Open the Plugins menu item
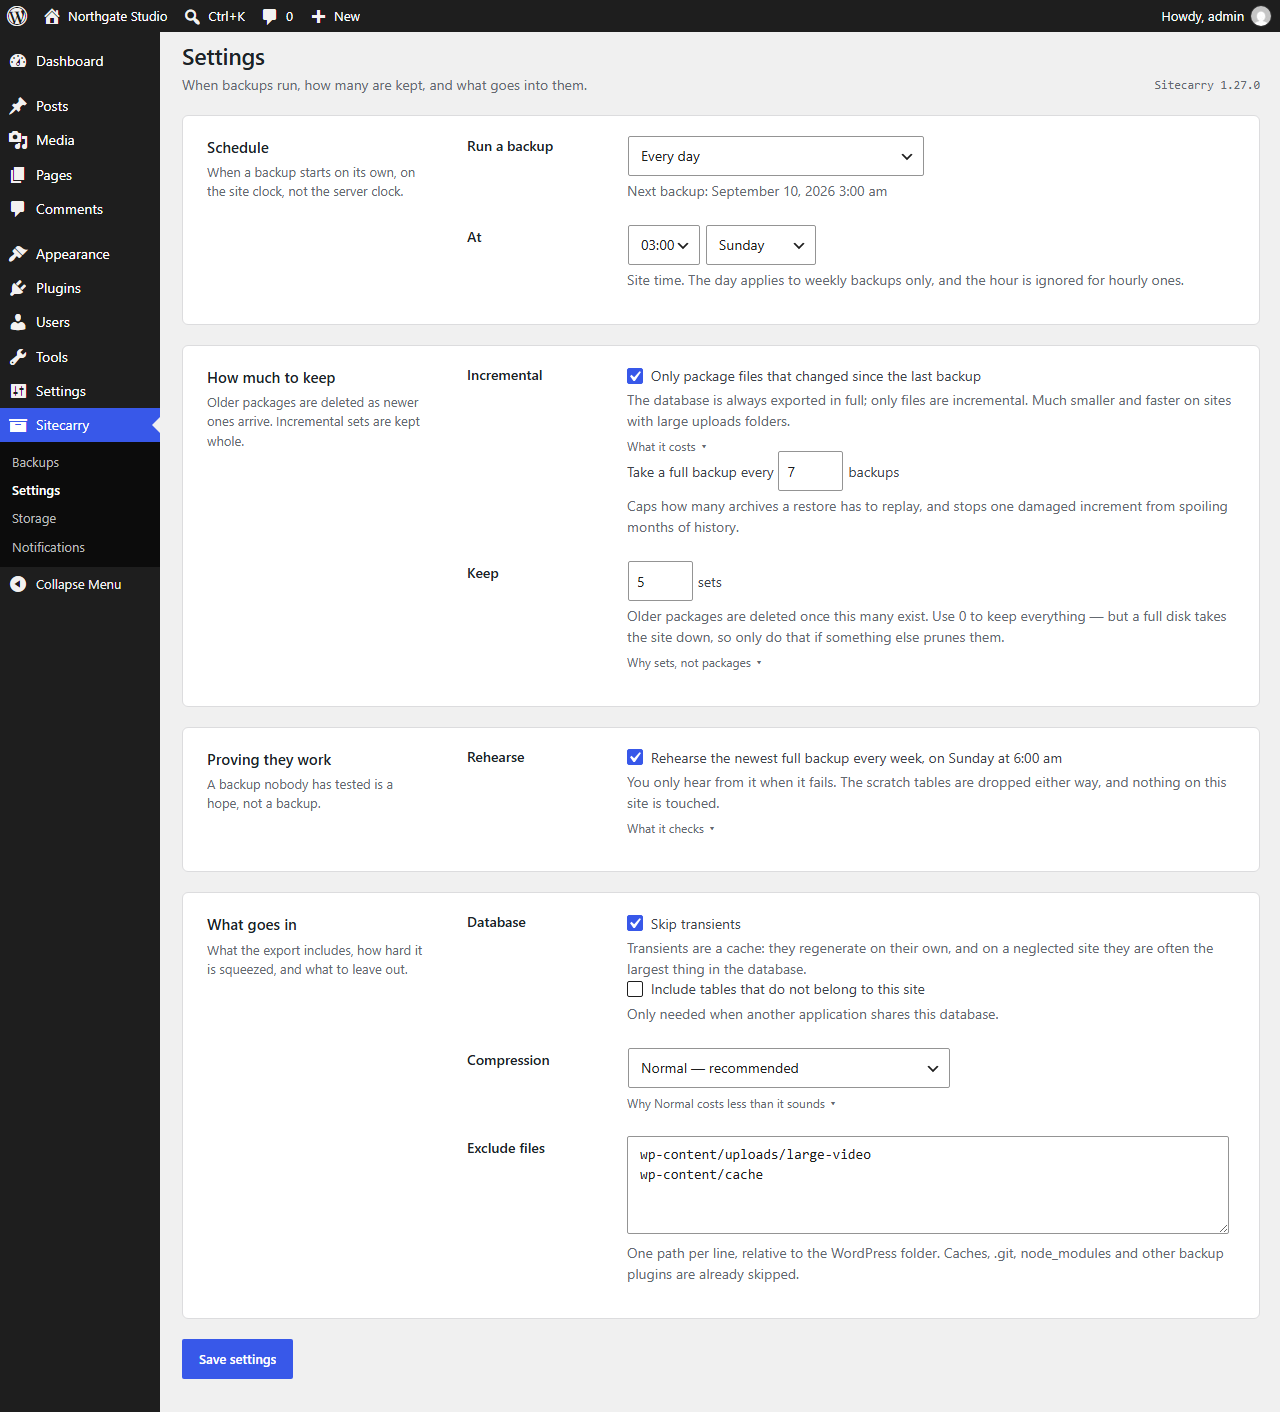This screenshot has height=1412, width=1280. 80,288
